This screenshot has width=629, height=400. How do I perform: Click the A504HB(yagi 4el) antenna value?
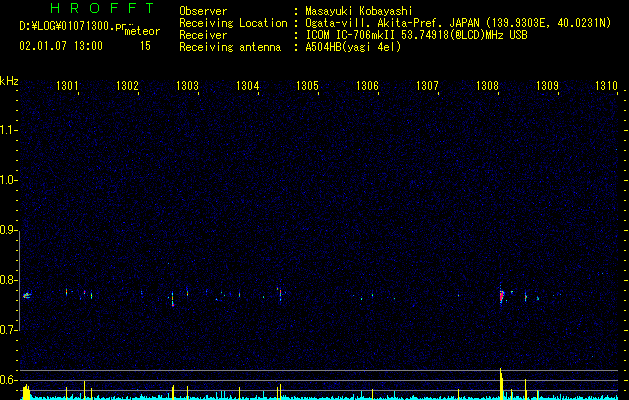tap(353, 47)
